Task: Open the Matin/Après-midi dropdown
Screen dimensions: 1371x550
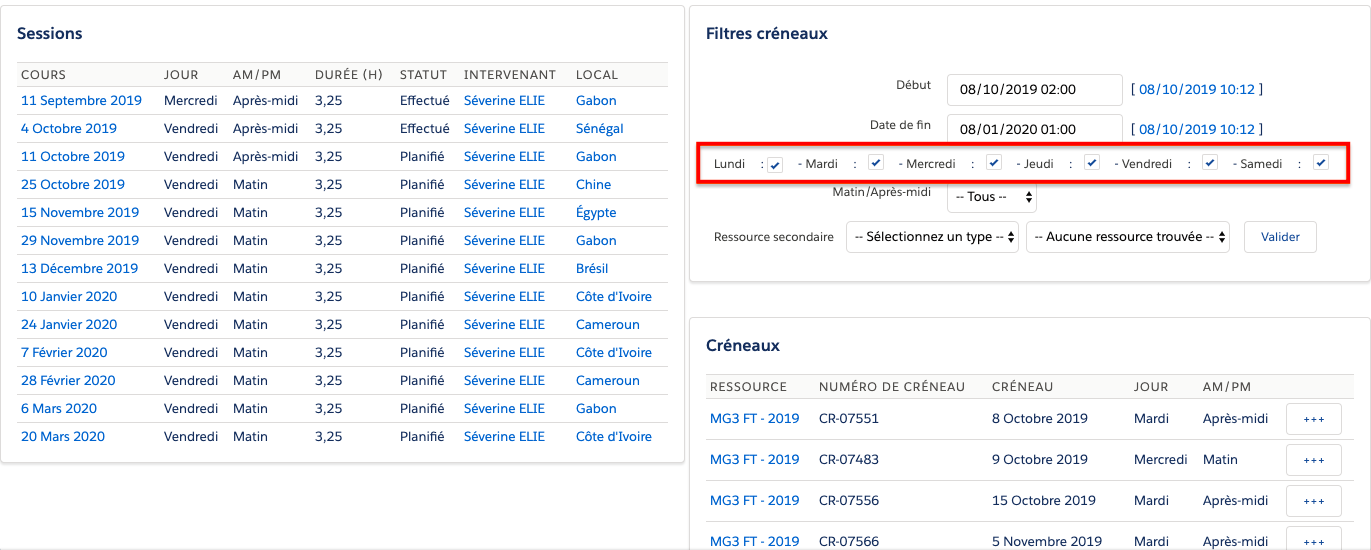Action: tap(991, 197)
